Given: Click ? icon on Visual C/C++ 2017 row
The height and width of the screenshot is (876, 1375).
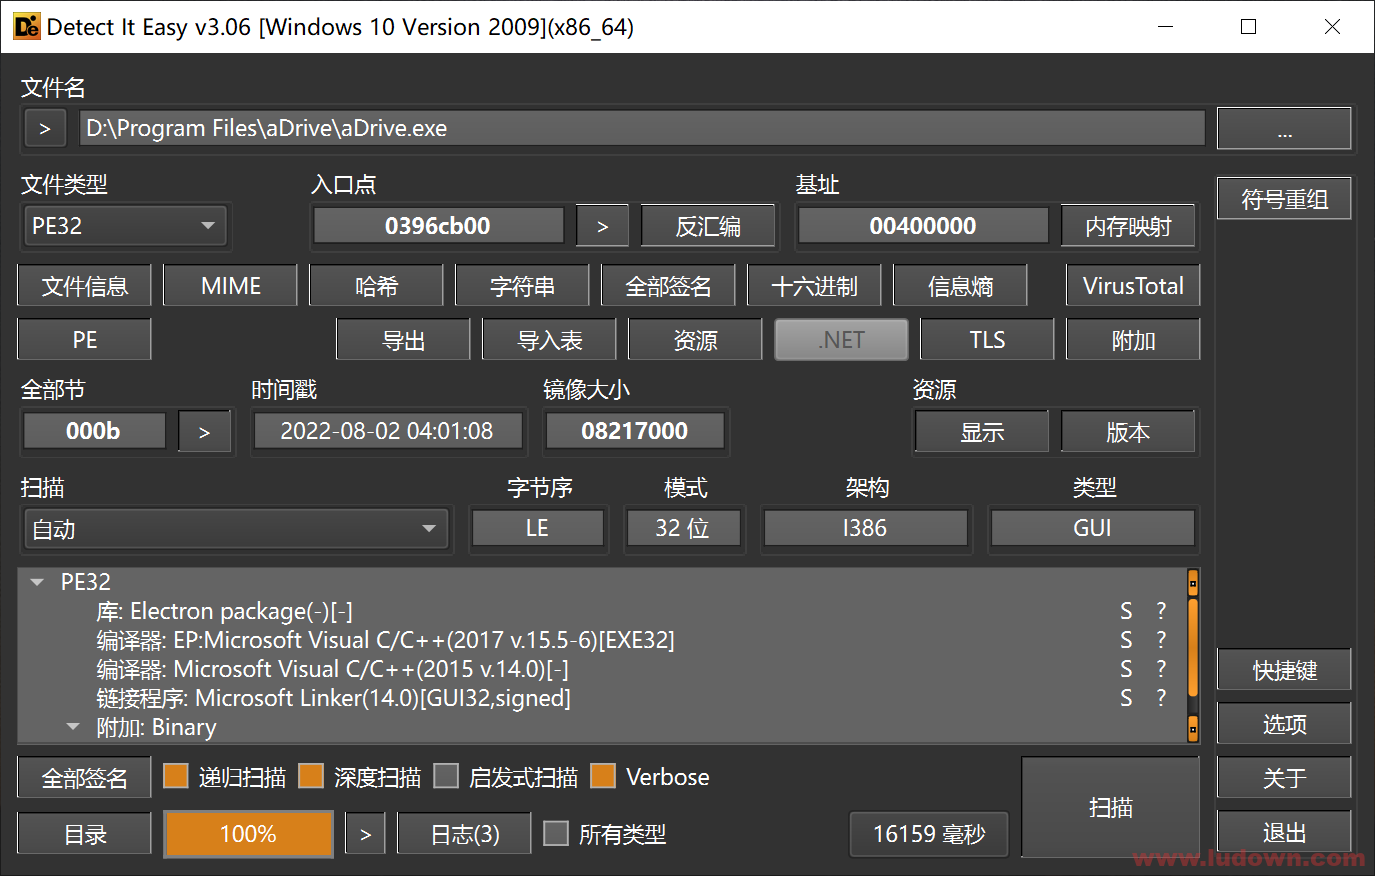Looking at the screenshot, I should (1161, 640).
